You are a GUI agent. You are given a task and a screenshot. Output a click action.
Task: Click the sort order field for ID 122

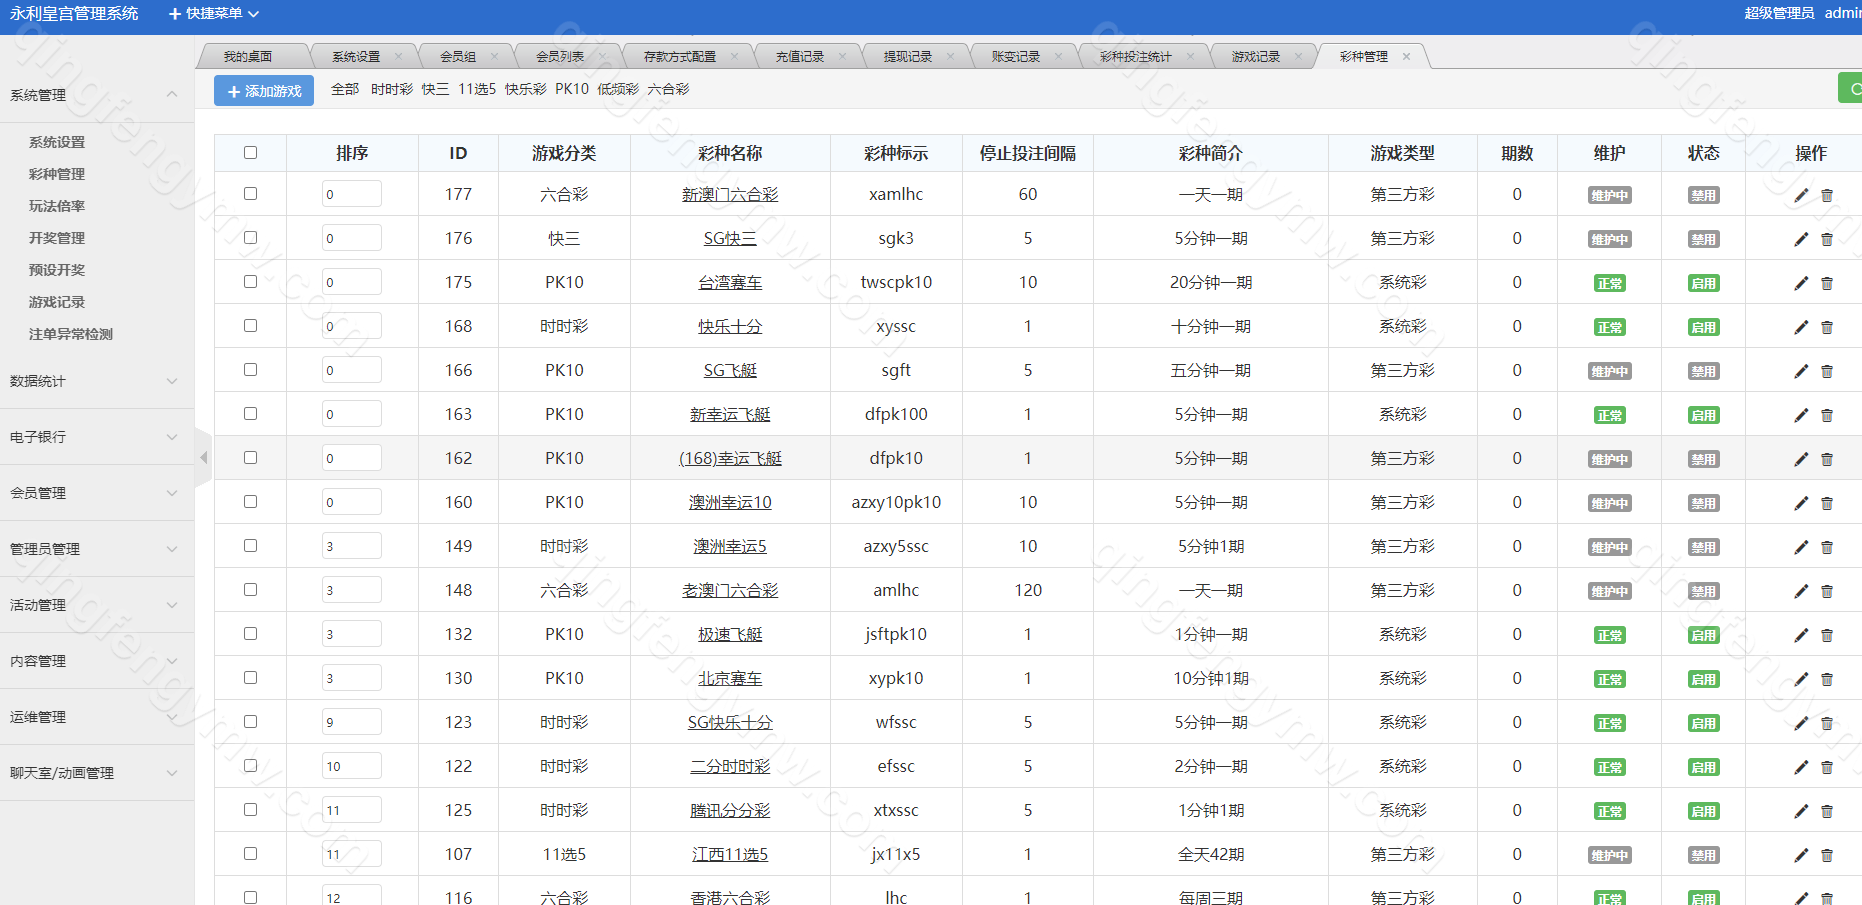point(351,766)
